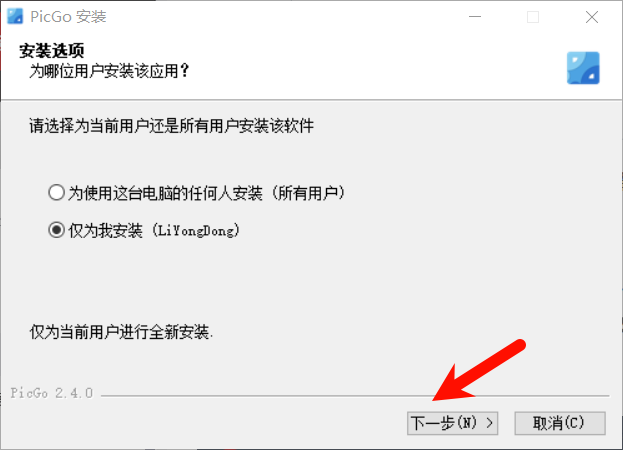Click the greyed-out maximize window button
The height and width of the screenshot is (450, 623).
(x=533, y=17)
